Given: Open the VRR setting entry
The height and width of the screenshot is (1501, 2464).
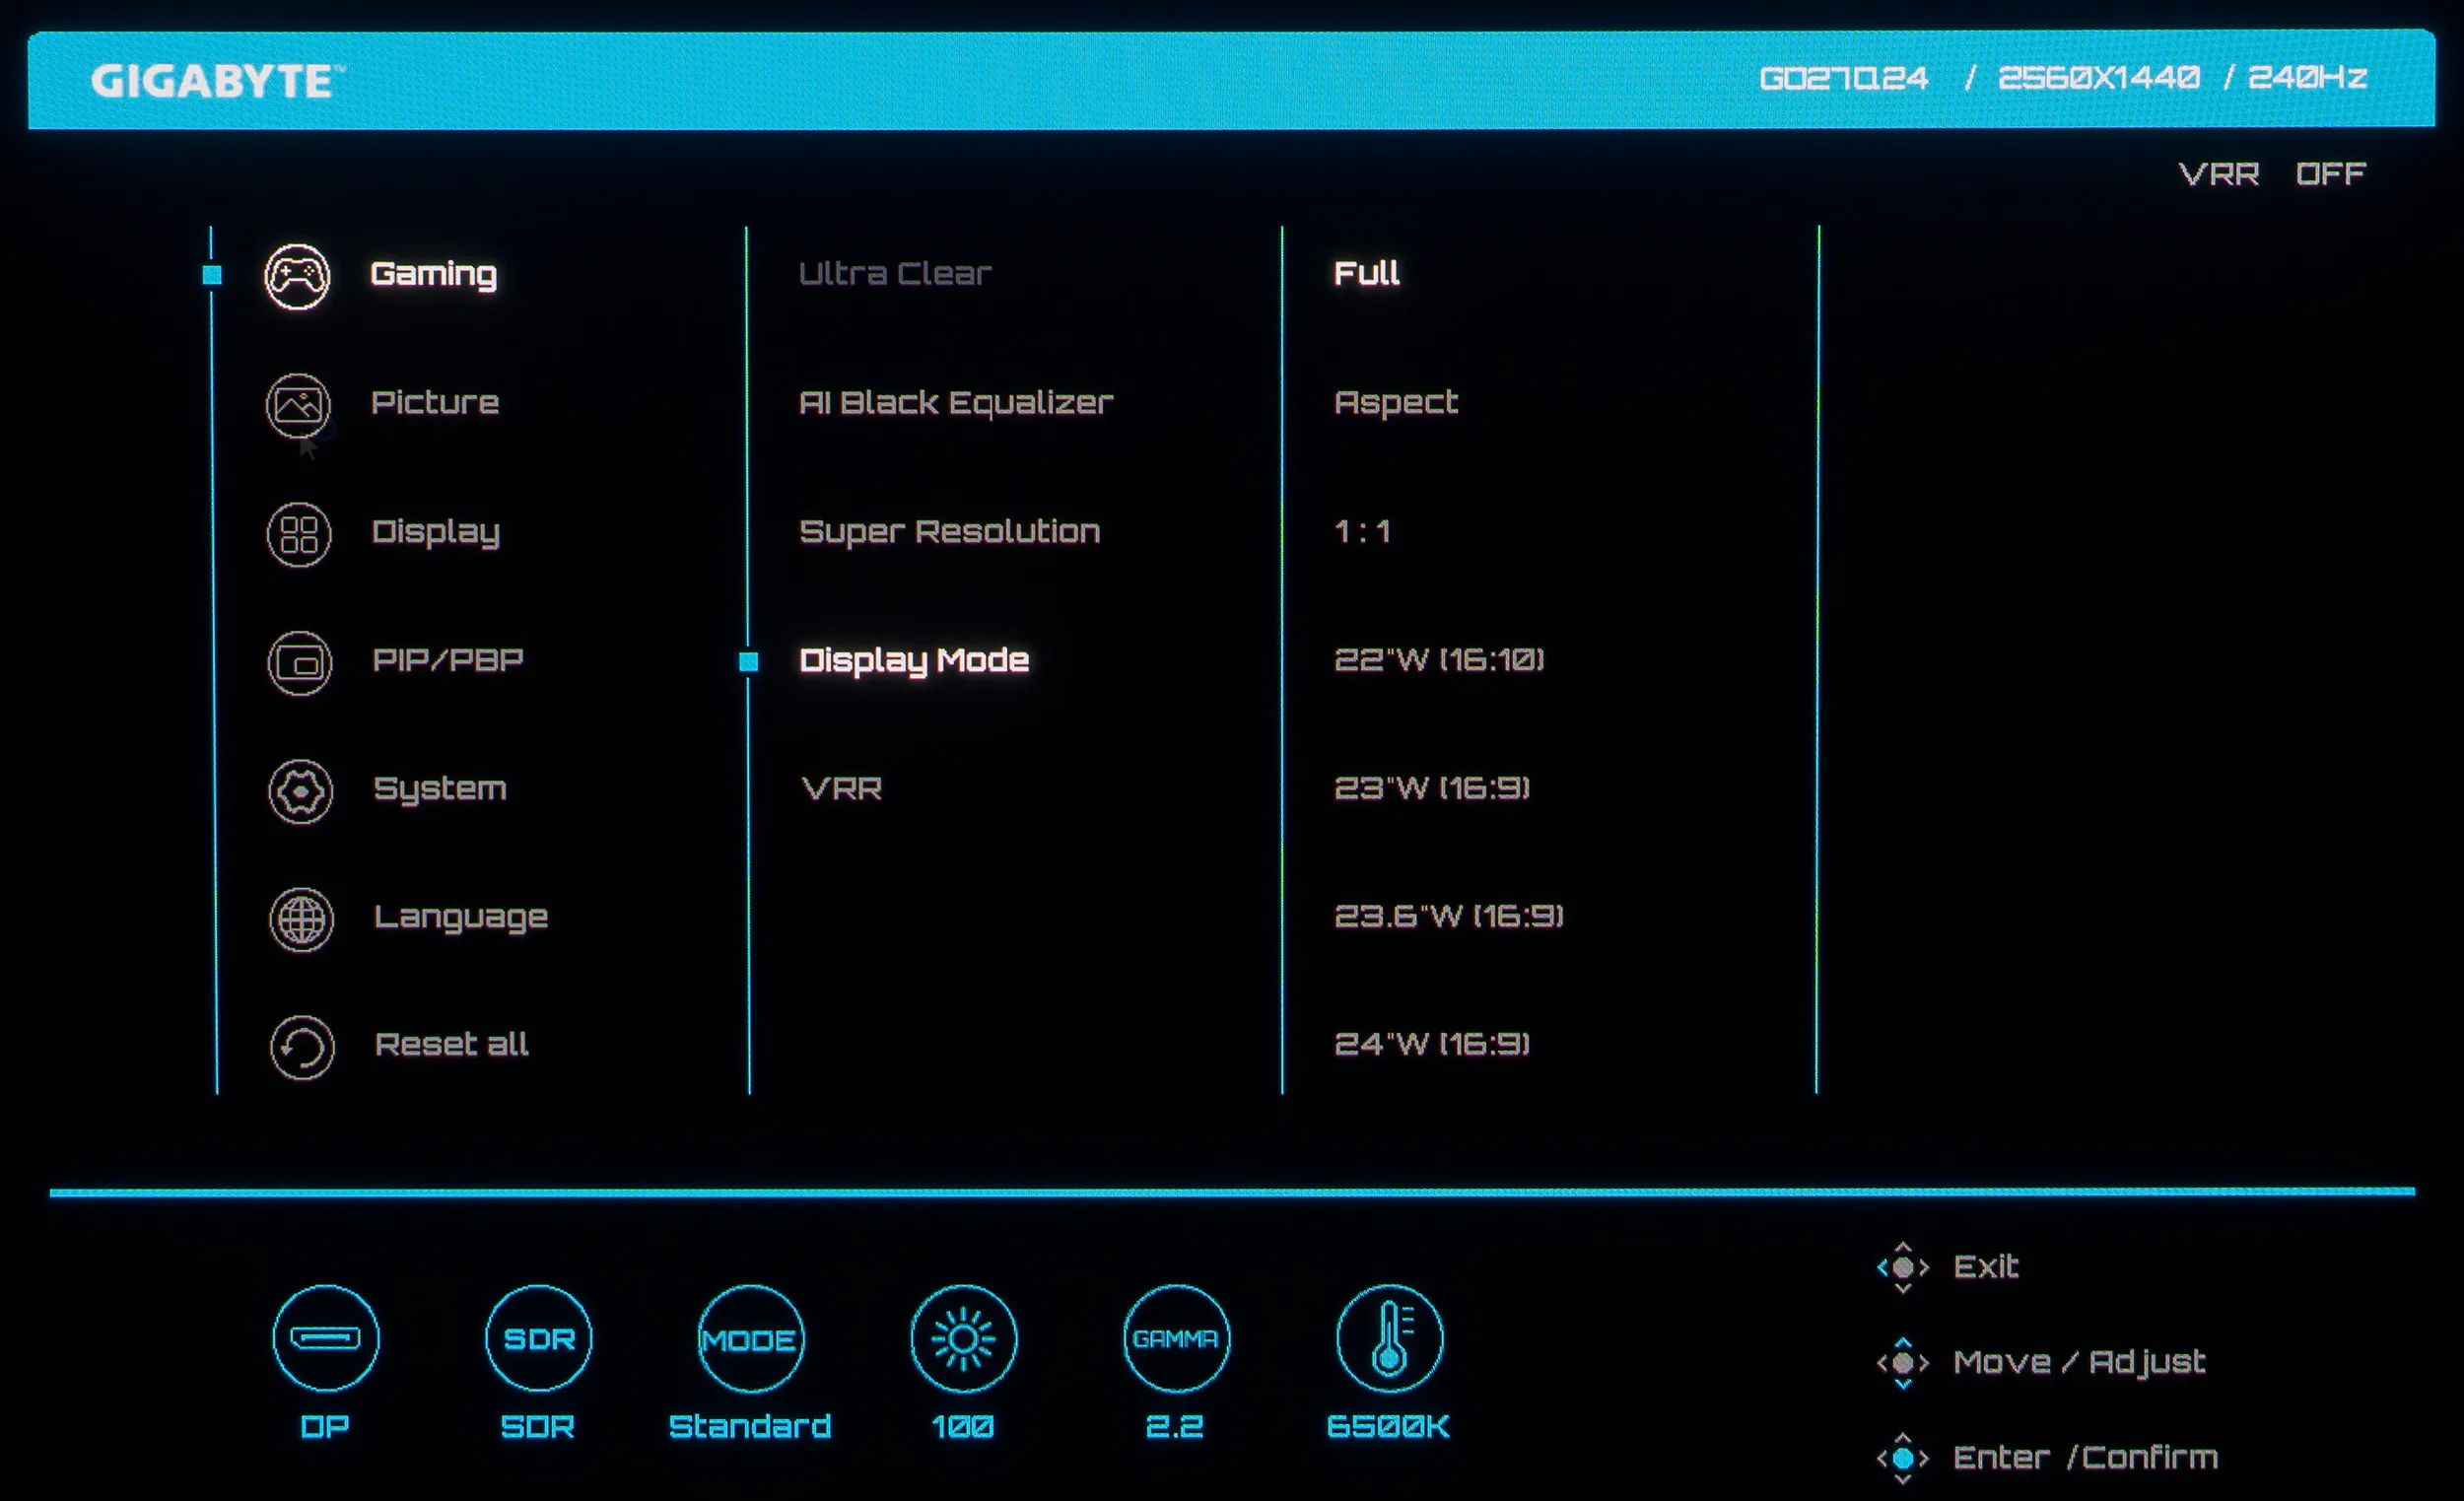Looking at the screenshot, I should coord(842,789).
